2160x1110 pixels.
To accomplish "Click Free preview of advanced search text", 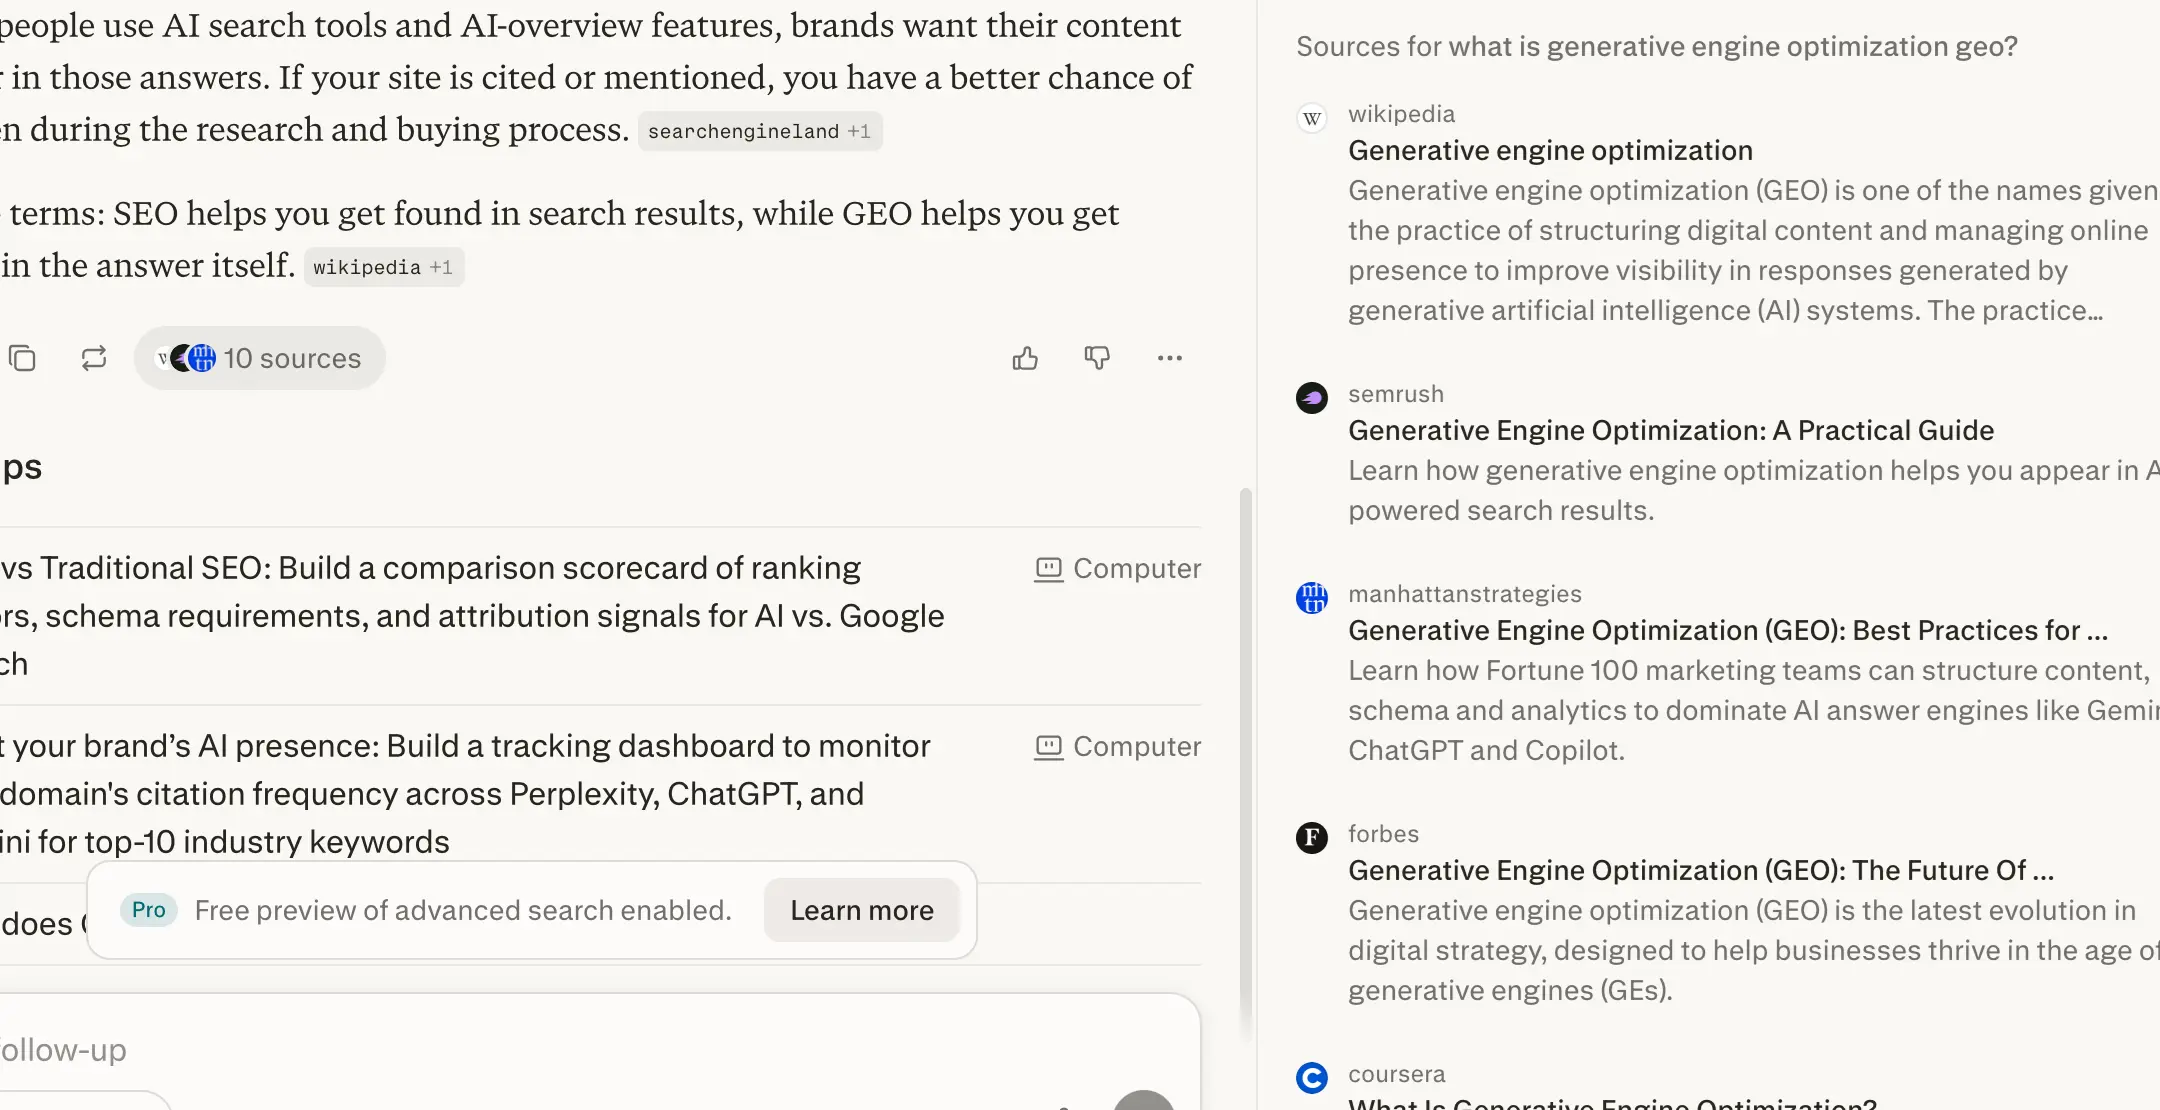I will pyautogui.click(x=463, y=910).
